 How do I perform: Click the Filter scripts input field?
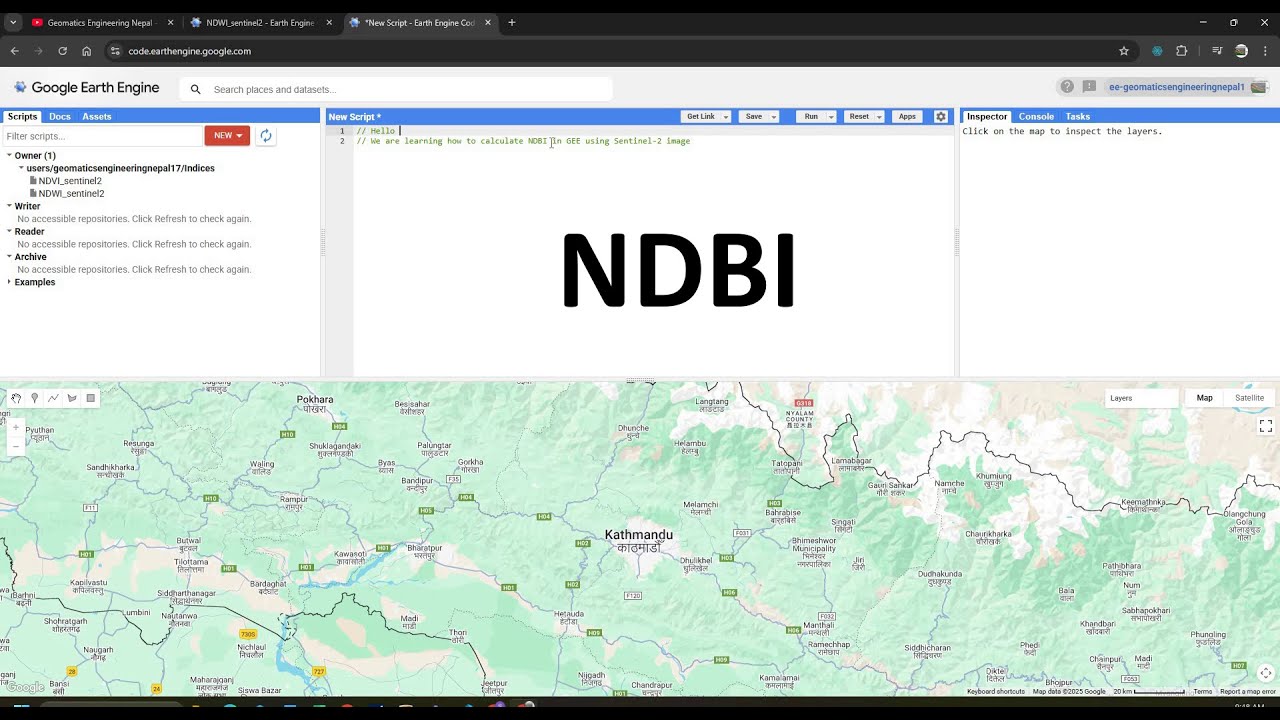tap(102, 136)
